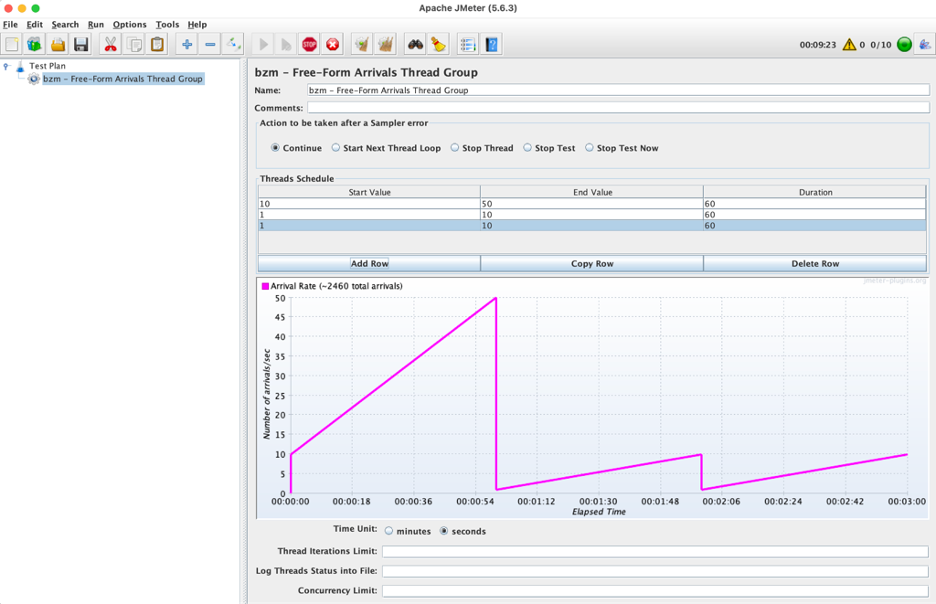Screen dimensions: 936x604
Task: Open the Edit menu
Action: (x=35, y=24)
